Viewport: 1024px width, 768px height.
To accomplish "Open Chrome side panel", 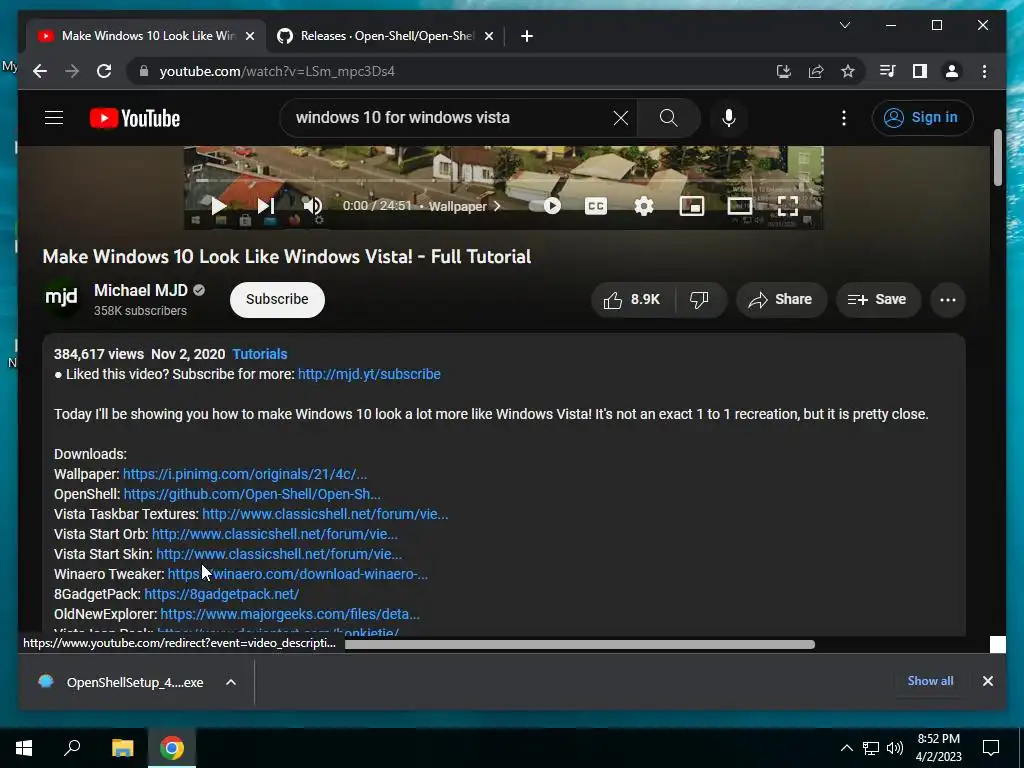I will coord(920,71).
